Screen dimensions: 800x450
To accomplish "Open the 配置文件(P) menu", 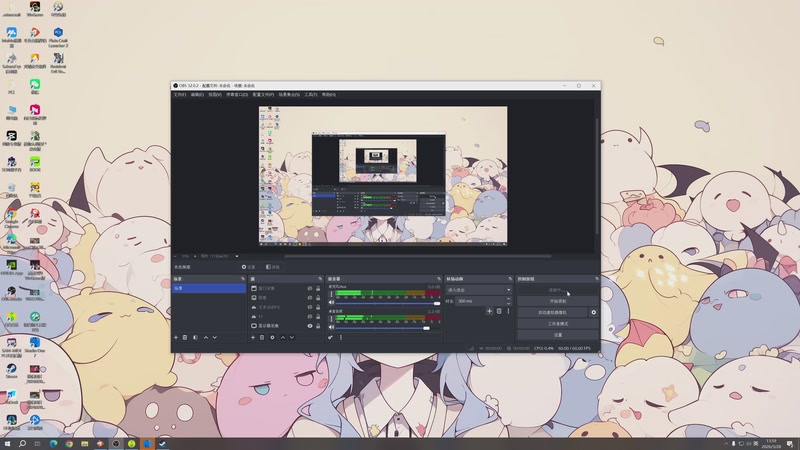I will (263, 95).
